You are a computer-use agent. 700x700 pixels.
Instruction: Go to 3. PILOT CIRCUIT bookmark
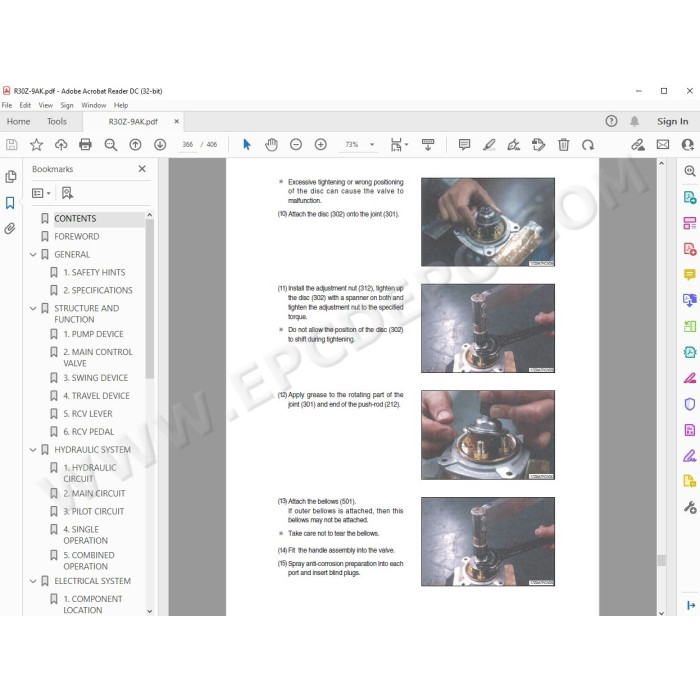coord(93,512)
